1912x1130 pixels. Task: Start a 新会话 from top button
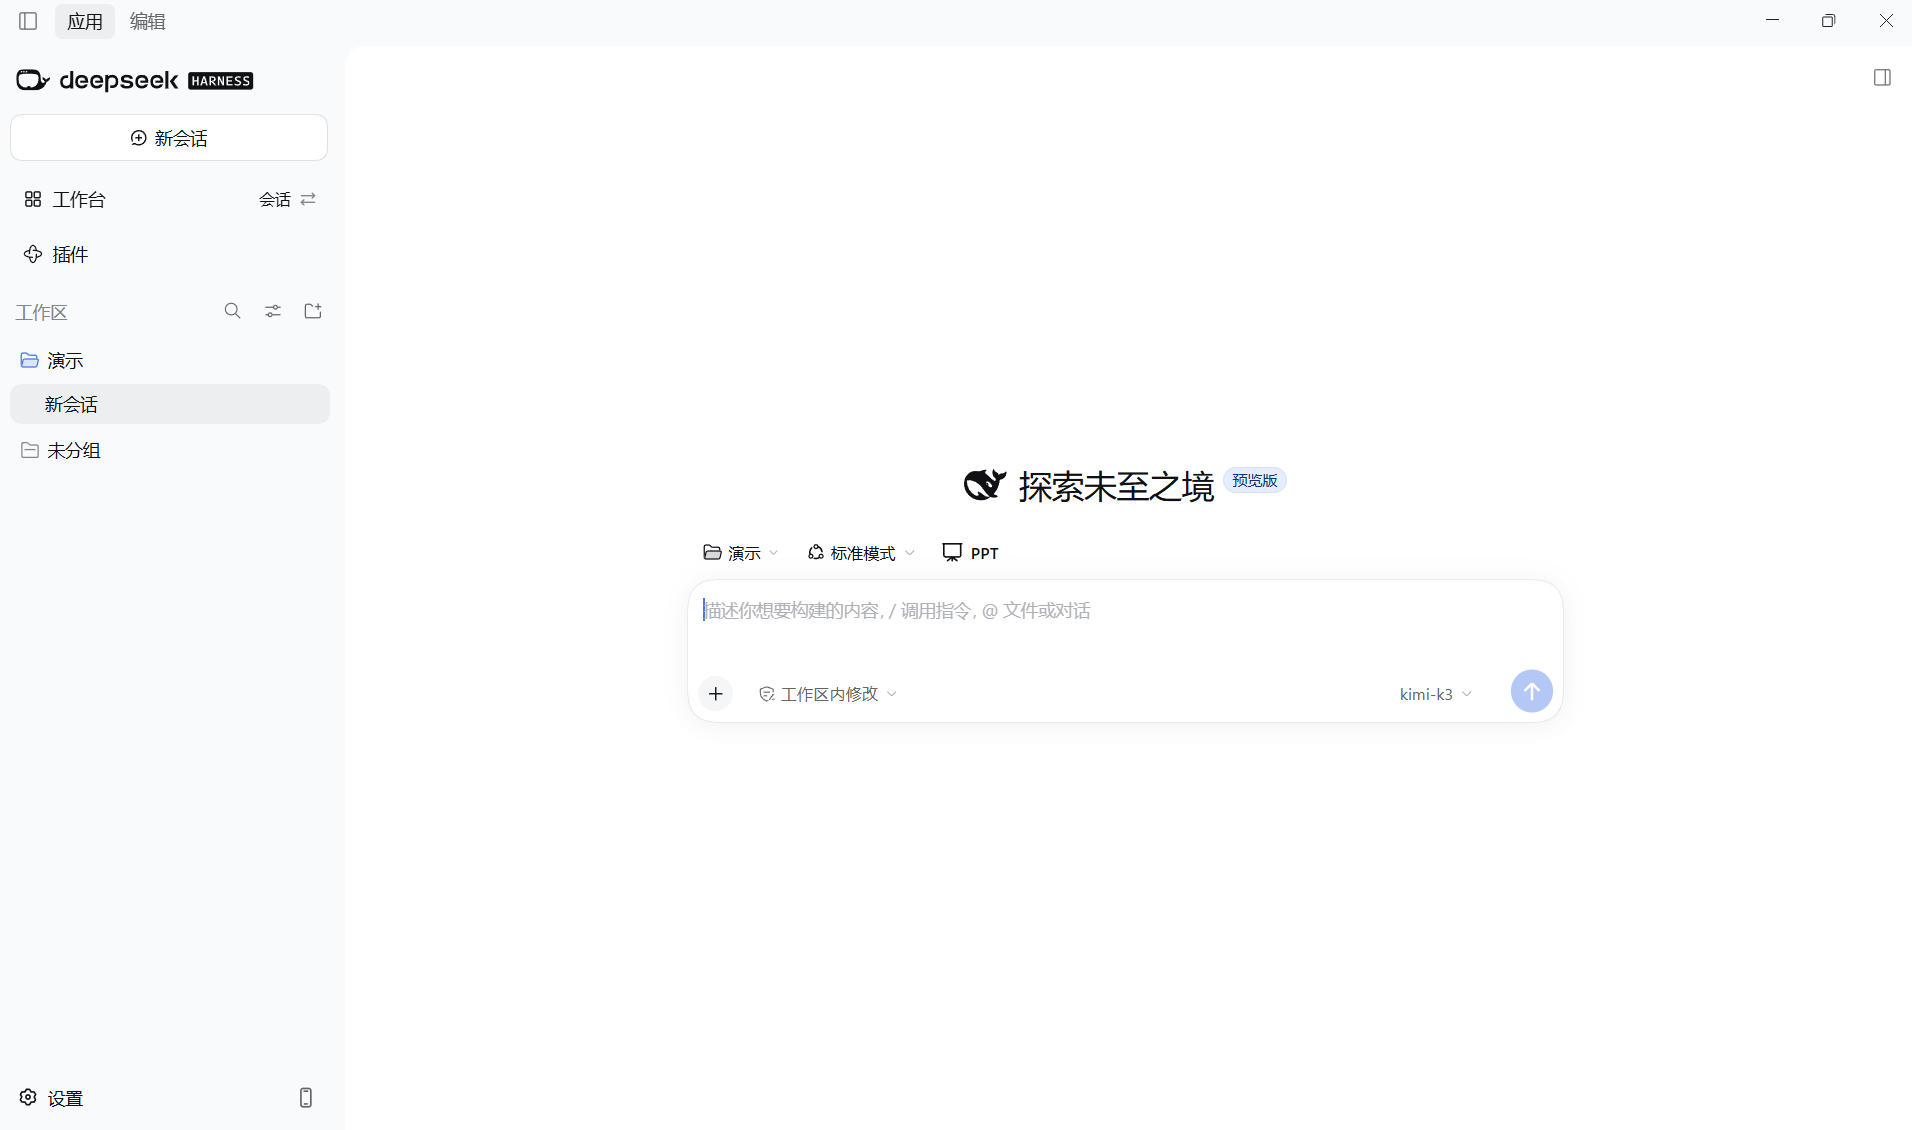click(x=169, y=138)
